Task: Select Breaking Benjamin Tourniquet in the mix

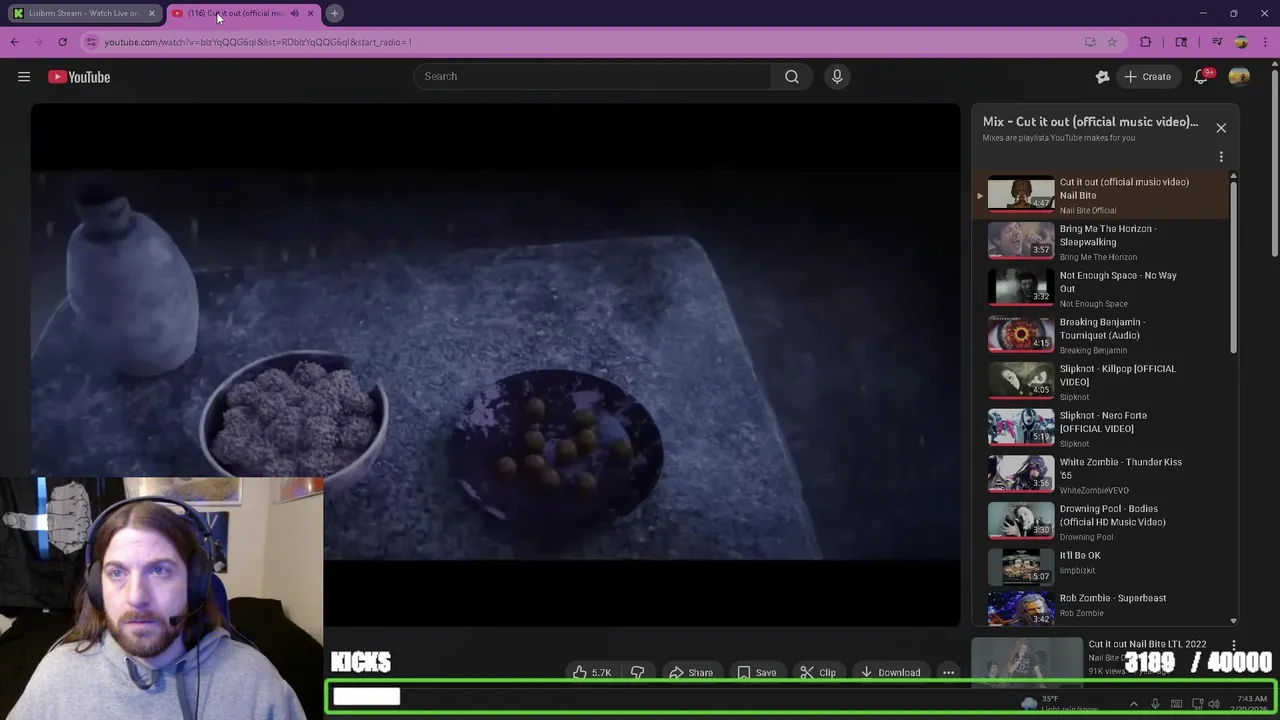Action: click(1100, 335)
